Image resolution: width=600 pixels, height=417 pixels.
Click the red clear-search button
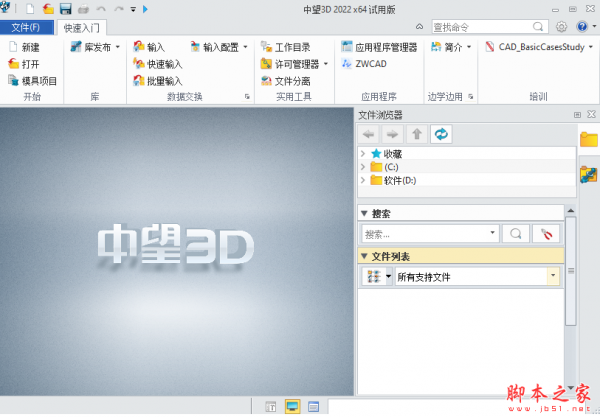(x=546, y=234)
